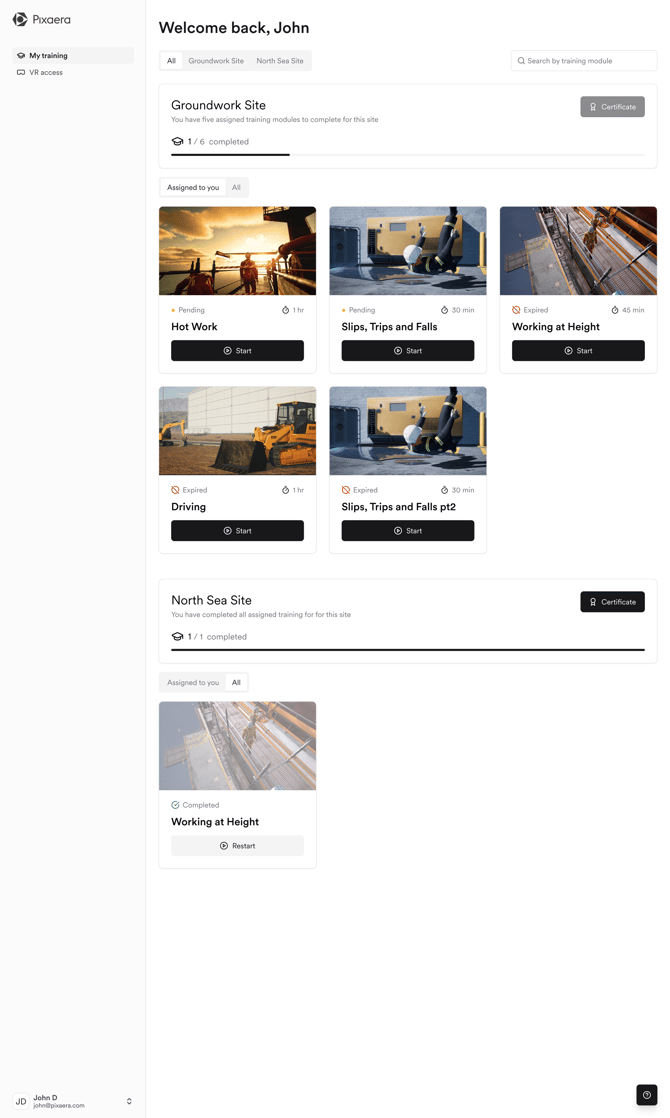Select Assigned to you under North Sea Site
The image size is (670, 1118).
(x=193, y=682)
